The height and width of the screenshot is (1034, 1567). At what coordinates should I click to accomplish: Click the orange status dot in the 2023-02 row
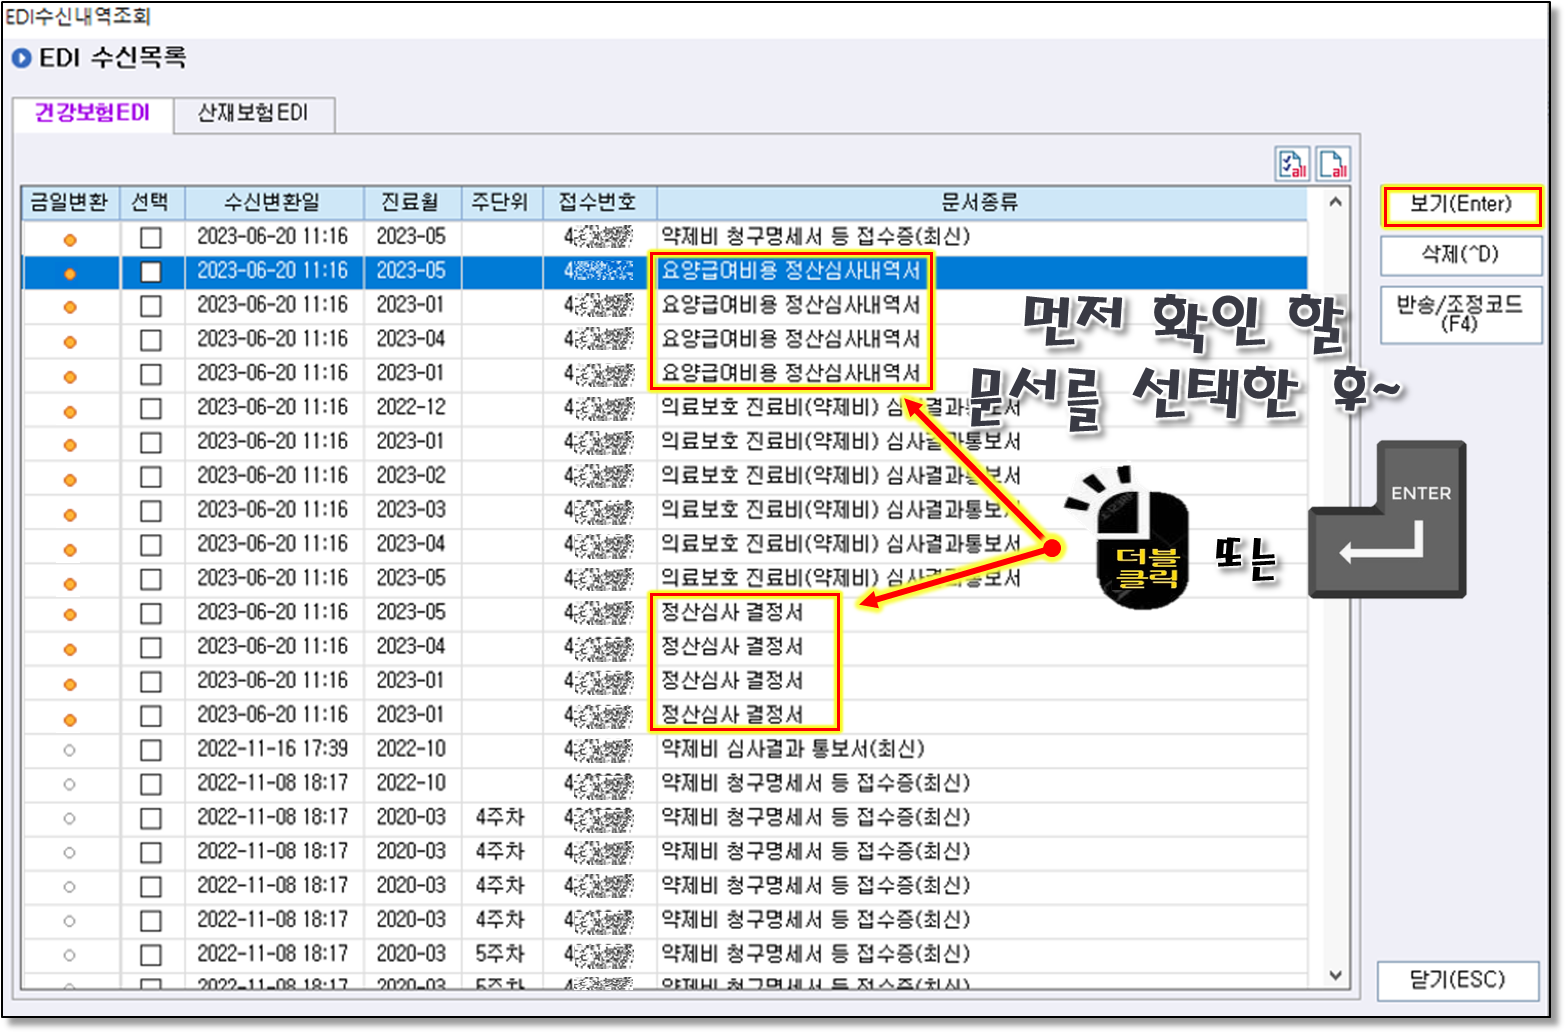70,479
